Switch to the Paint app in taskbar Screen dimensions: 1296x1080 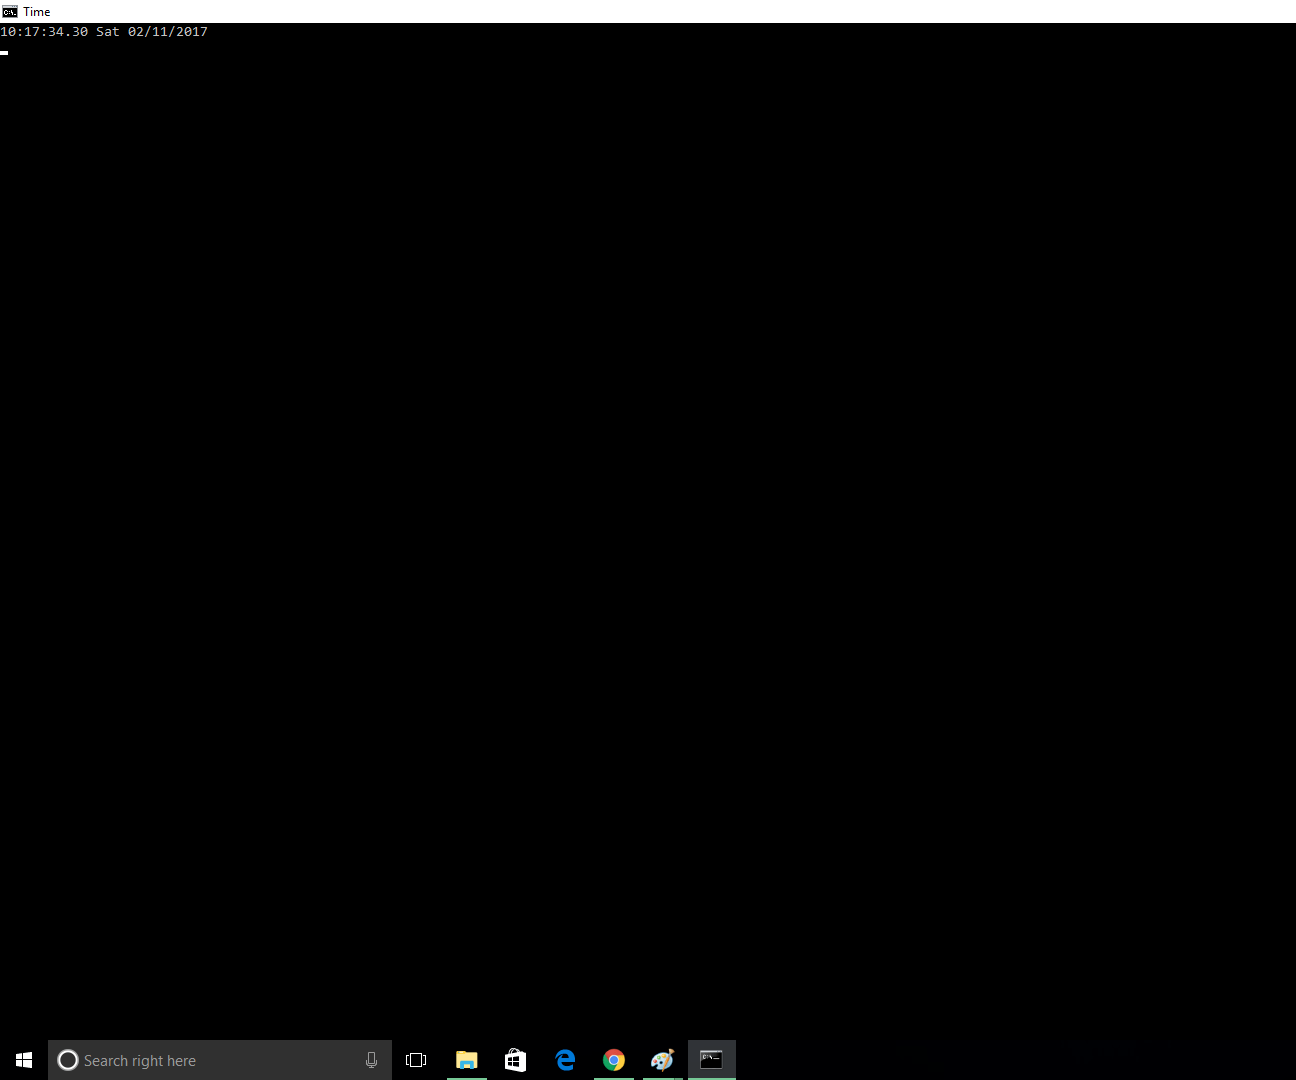click(x=662, y=1060)
